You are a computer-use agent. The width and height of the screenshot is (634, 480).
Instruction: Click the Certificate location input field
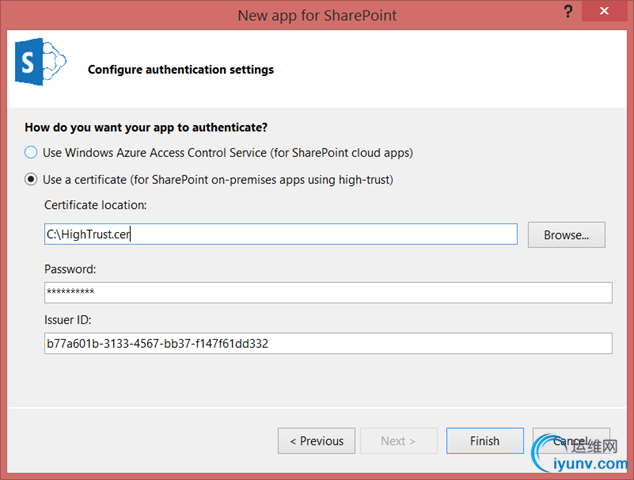tap(281, 234)
